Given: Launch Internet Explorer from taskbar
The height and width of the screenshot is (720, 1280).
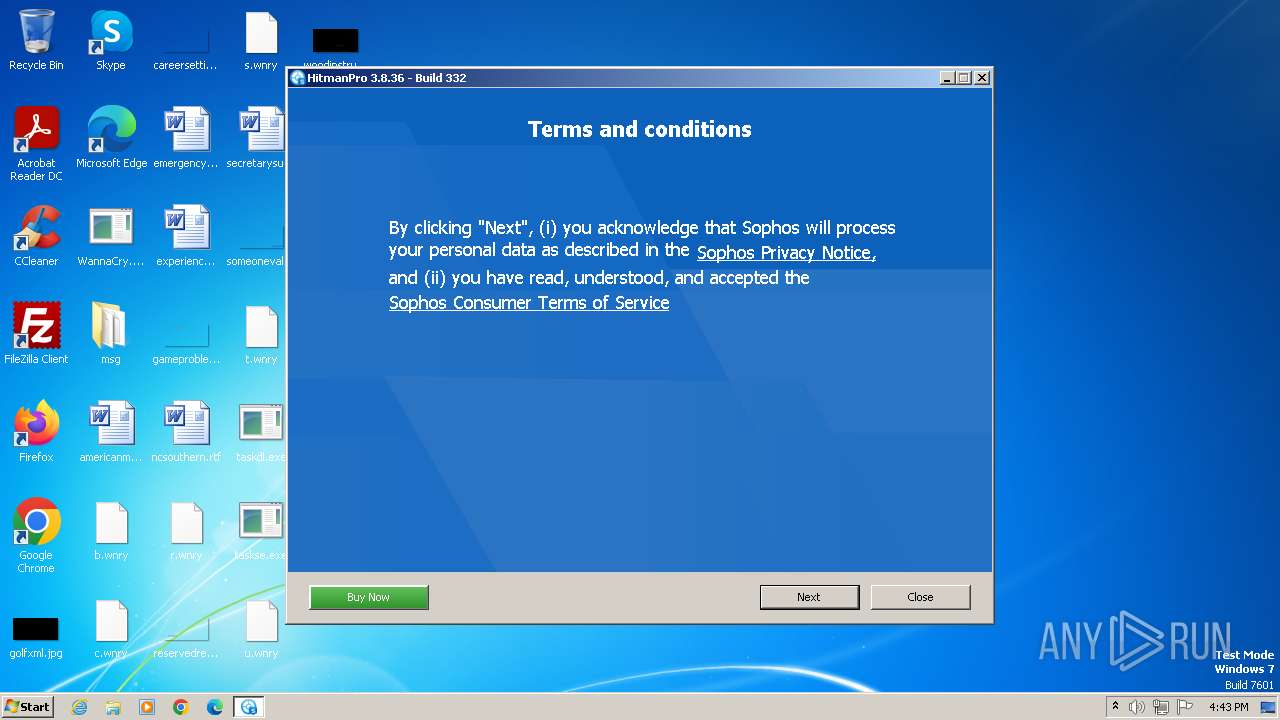Looking at the screenshot, I should tap(79, 707).
